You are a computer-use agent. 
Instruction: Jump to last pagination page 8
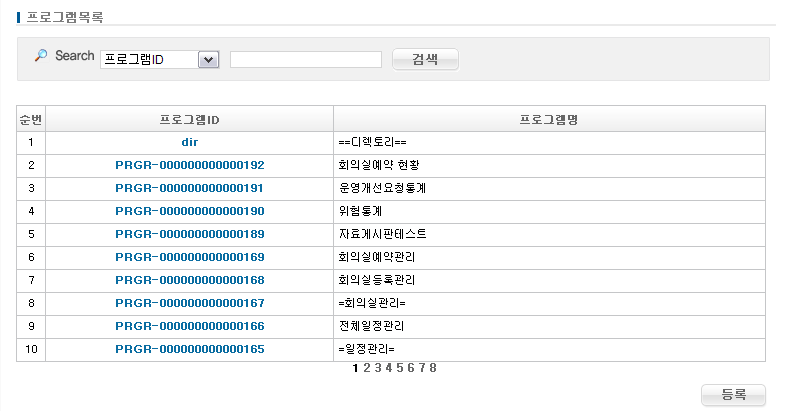click(x=432, y=368)
